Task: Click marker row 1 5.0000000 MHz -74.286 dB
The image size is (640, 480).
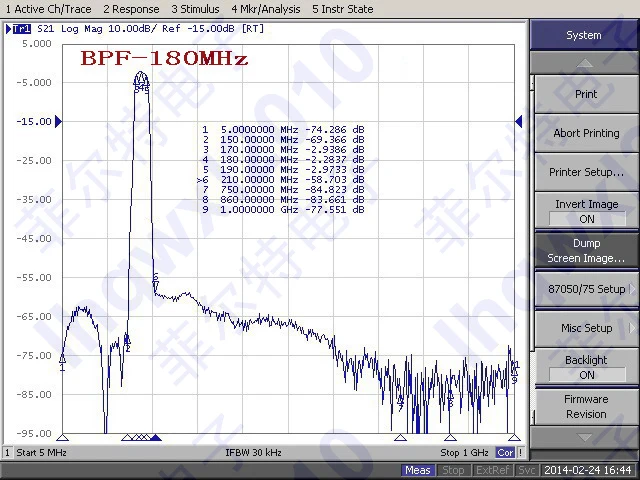Action: point(283,130)
